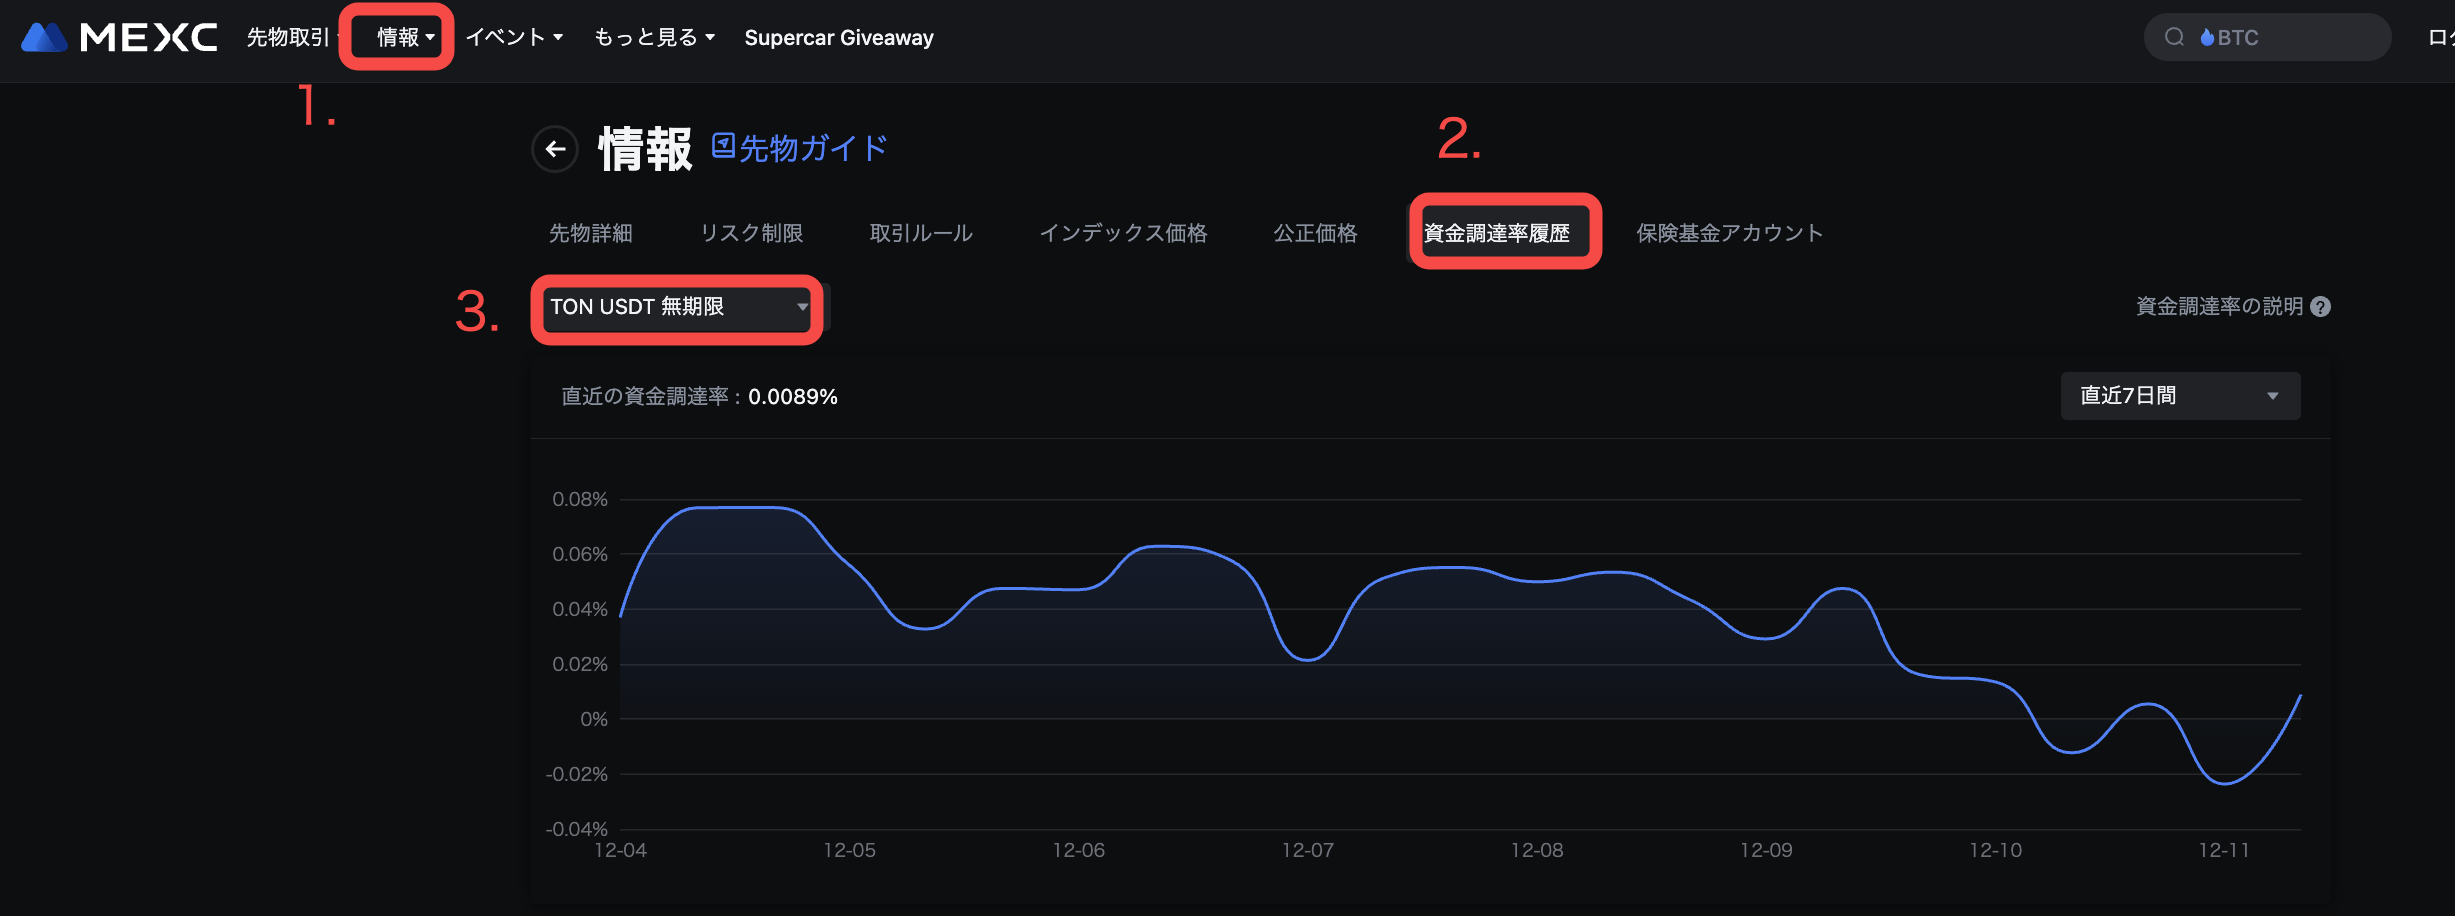Image resolution: width=2455 pixels, height=916 pixels.
Task: Click the search magnifier icon
Action: [2174, 38]
